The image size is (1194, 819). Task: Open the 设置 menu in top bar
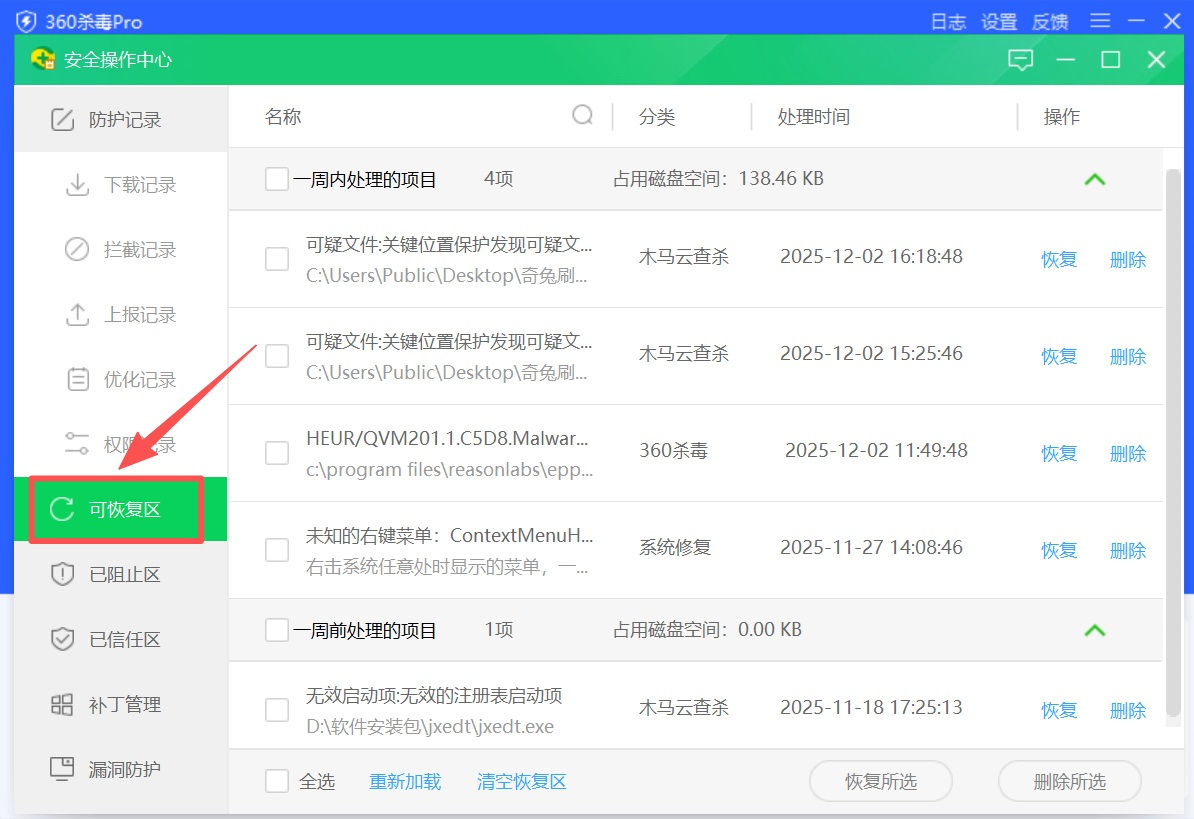(998, 21)
